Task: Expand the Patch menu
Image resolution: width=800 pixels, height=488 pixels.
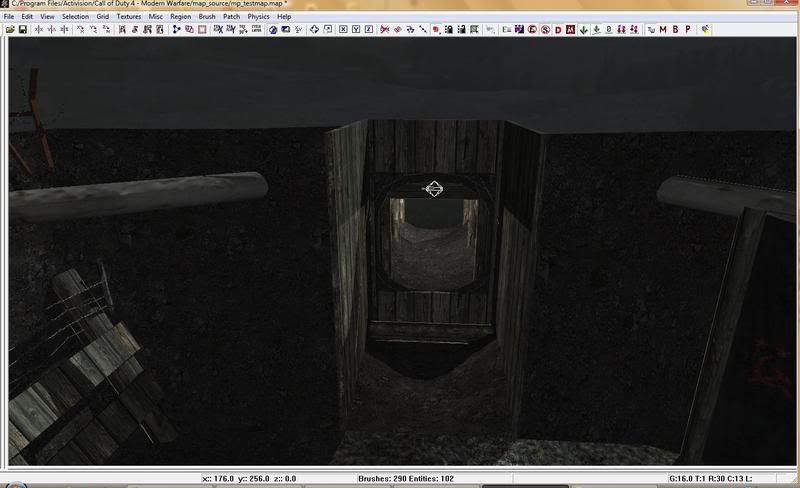Action: pyautogui.click(x=231, y=17)
